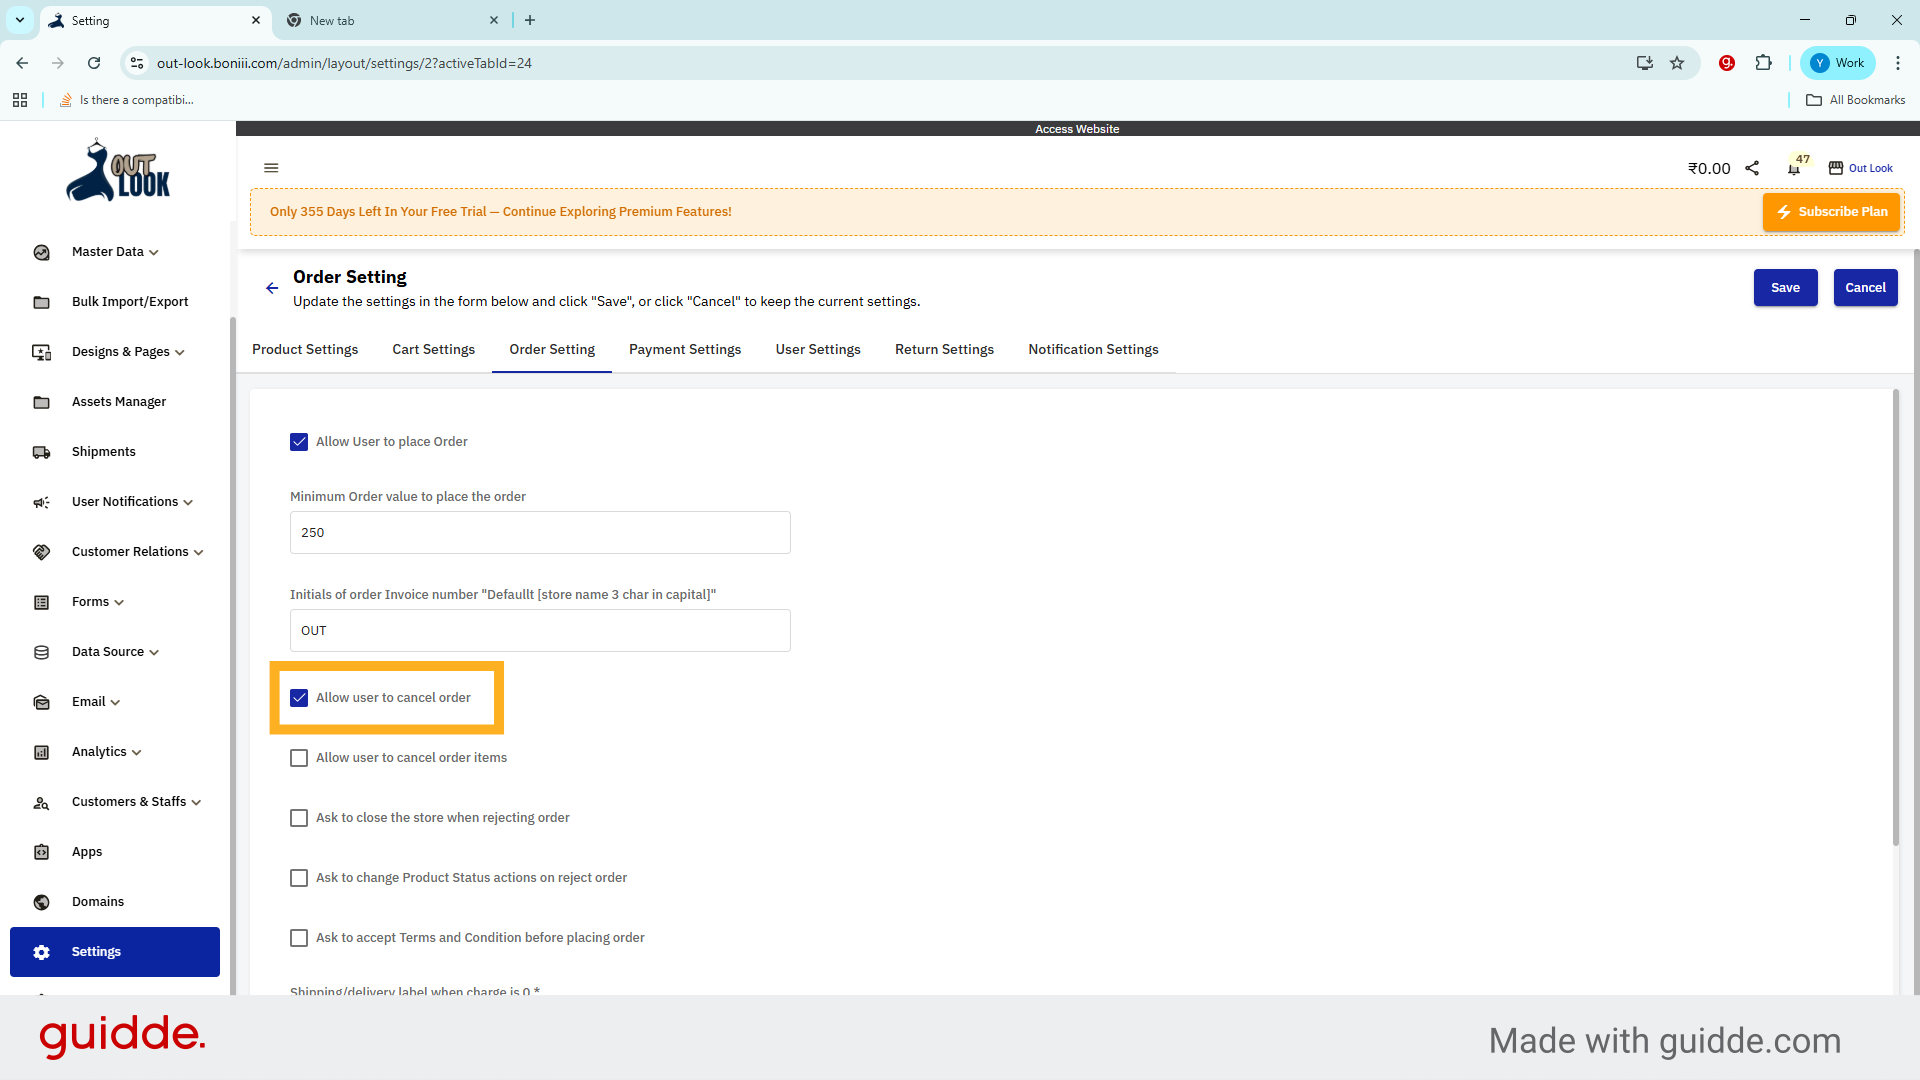This screenshot has height=1080, width=1920.
Task: Click the Bulk Import/Export icon
Action: pyautogui.click(x=41, y=302)
